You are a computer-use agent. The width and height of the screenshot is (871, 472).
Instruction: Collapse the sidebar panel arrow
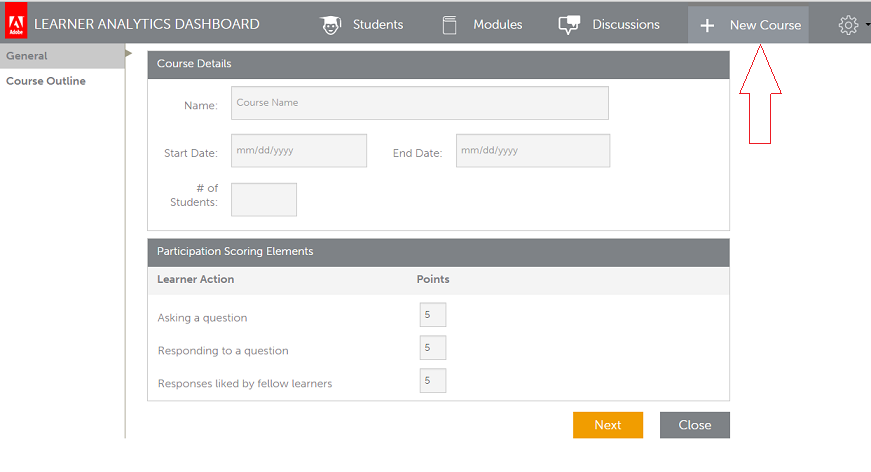128,54
